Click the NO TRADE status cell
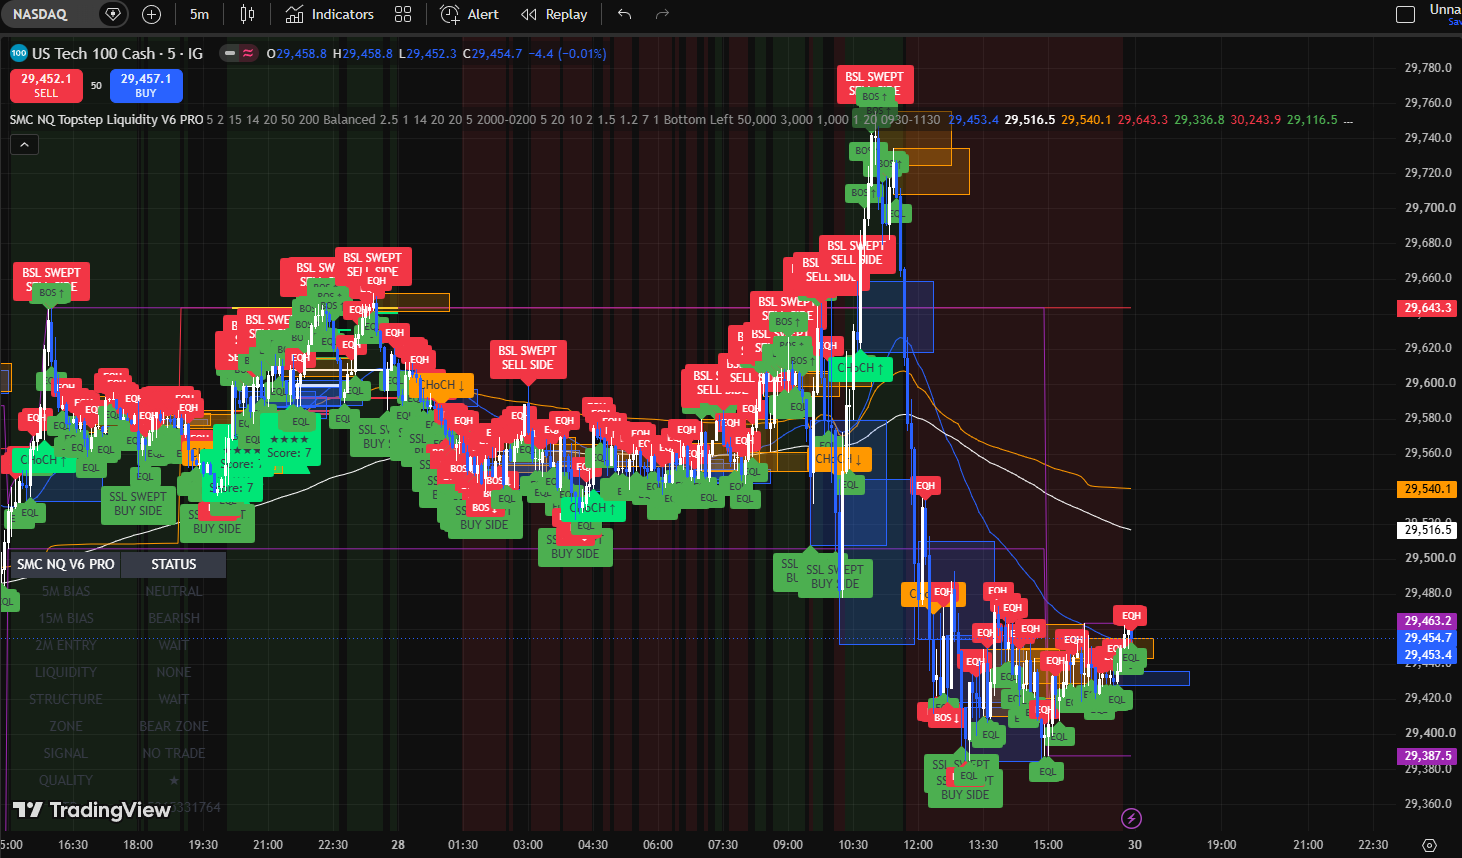Image resolution: width=1462 pixels, height=858 pixels. pos(174,753)
